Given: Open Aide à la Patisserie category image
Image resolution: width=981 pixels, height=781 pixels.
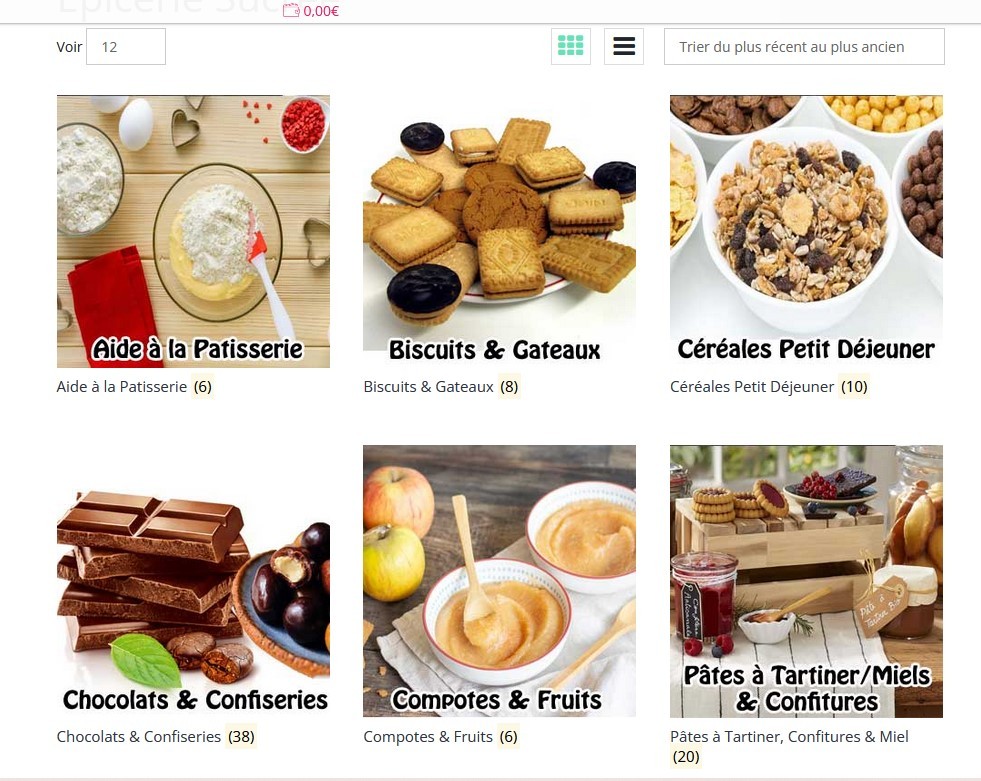Looking at the screenshot, I should coord(193,232).
